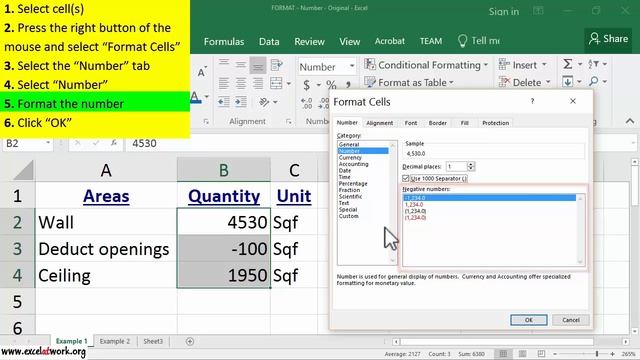The width and height of the screenshot is (640, 360).
Task: Click the Increase Decimal icon
Action: pos(307,103)
